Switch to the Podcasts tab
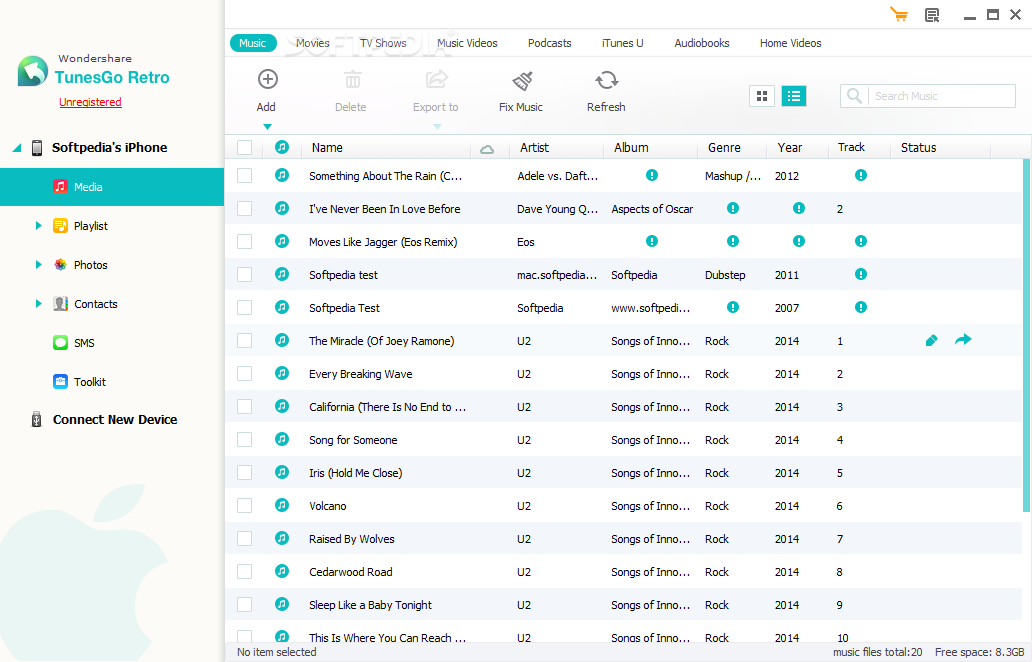This screenshot has width=1032, height=662. tap(550, 43)
